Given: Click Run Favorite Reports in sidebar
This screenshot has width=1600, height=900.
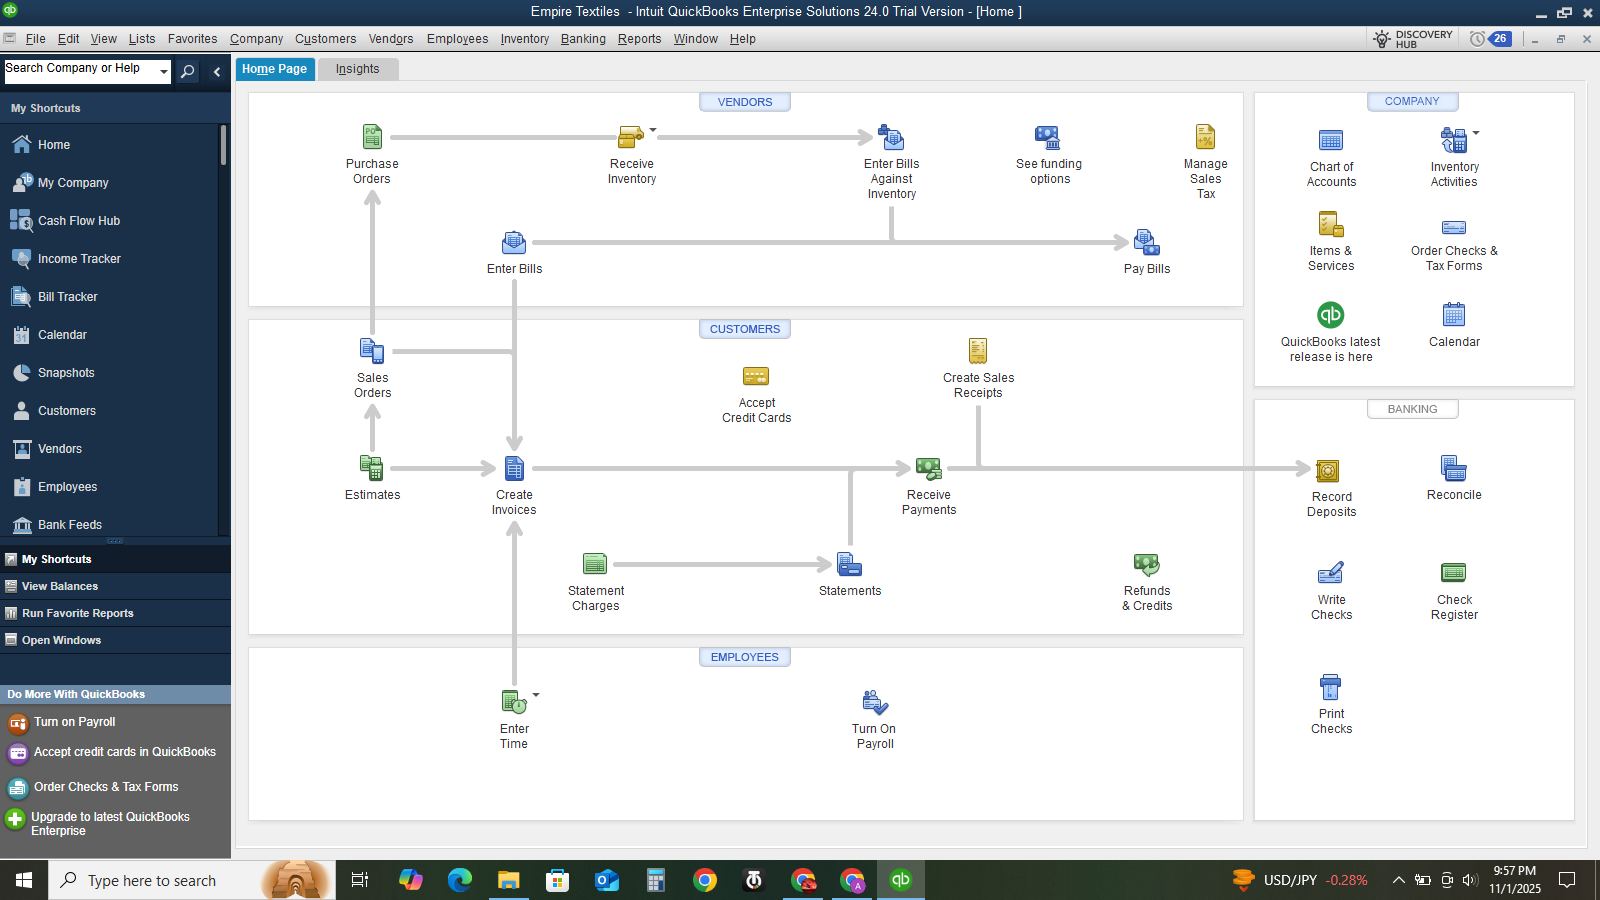Looking at the screenshot, I should (78, 613).
